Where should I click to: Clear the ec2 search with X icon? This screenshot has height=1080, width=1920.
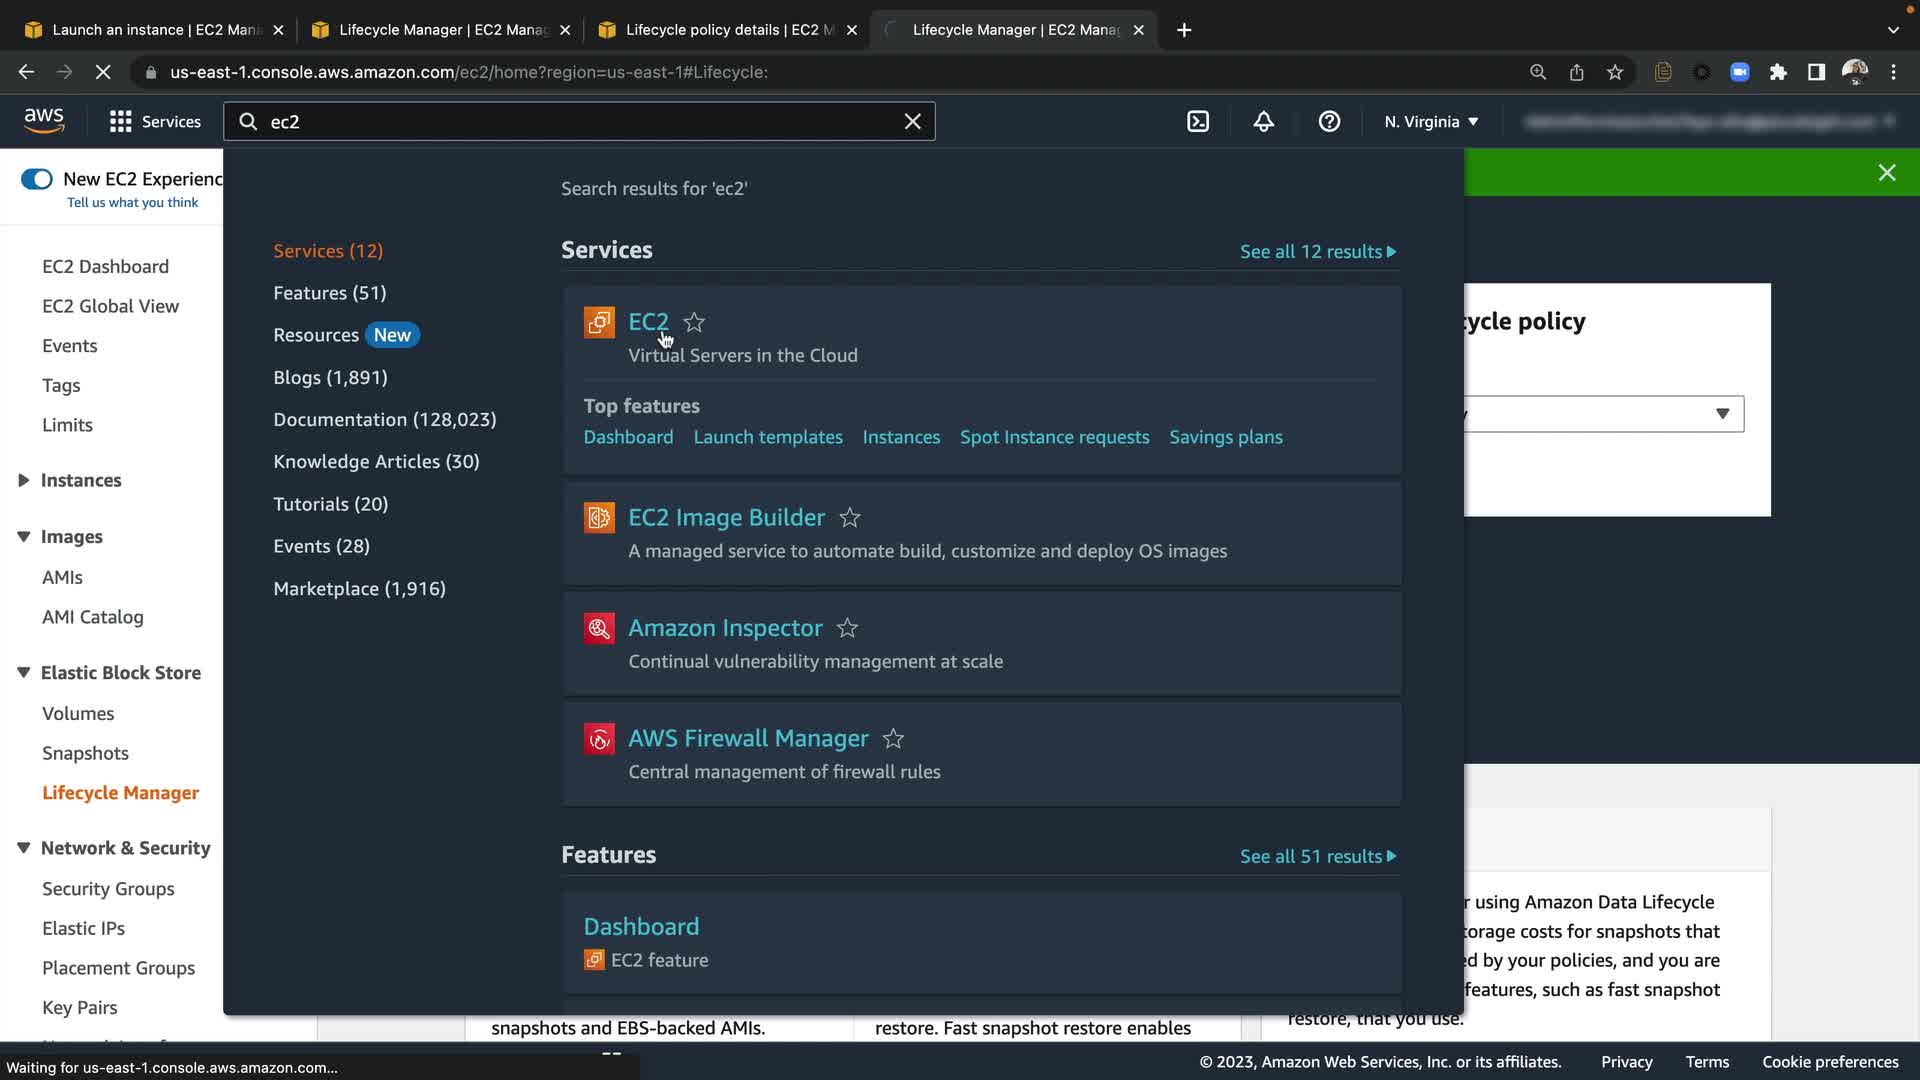pos(912,122)
